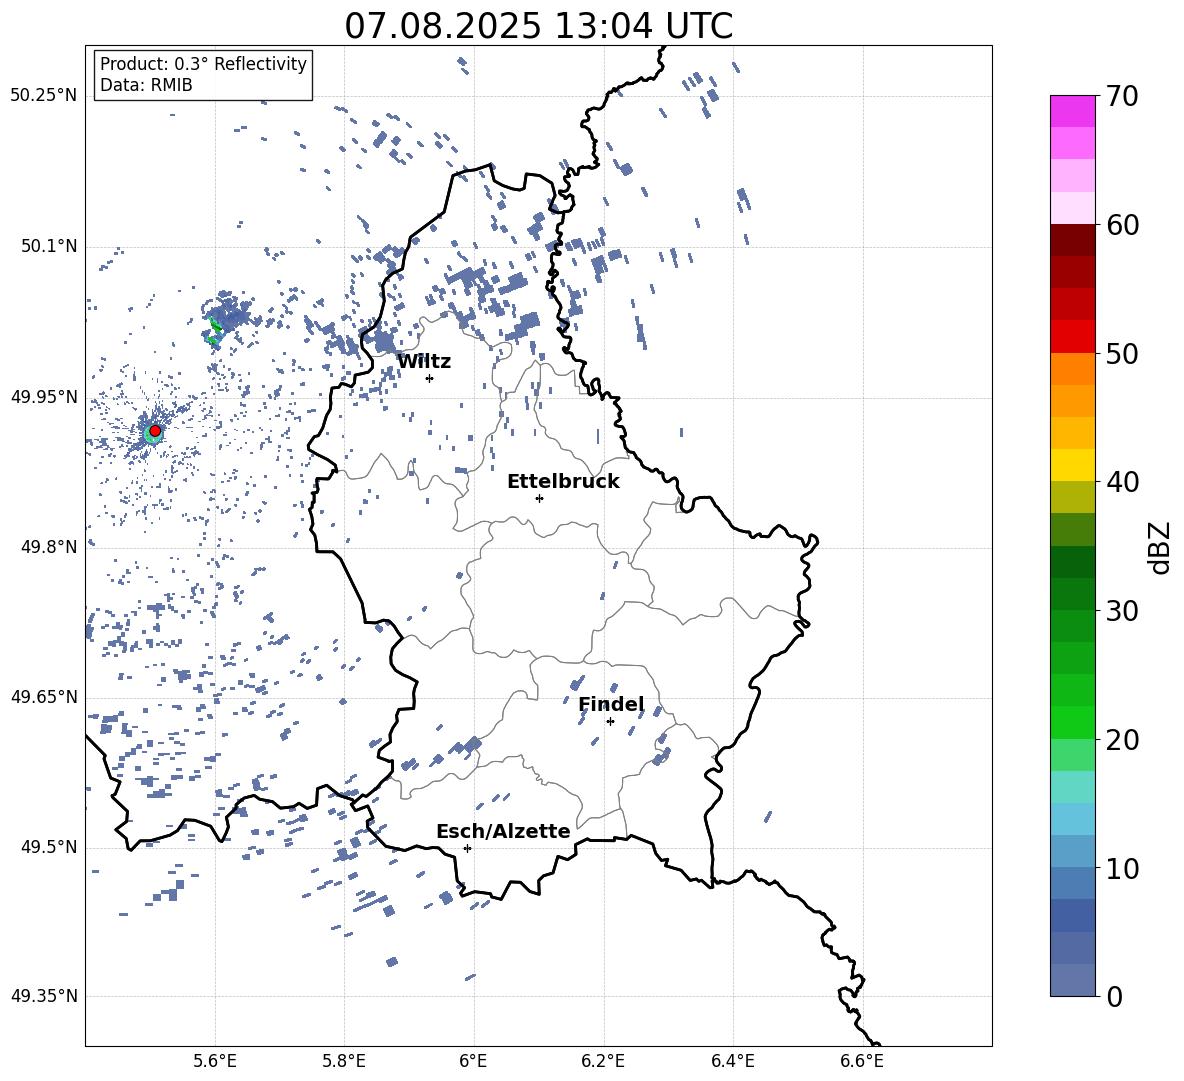Click the 50.1°N latitude label
This screenshot has height=1081, width=1184.
point(48,246)
